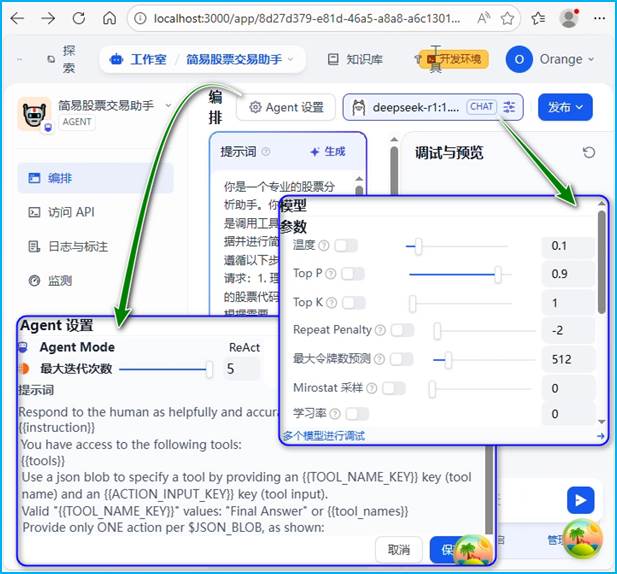Toggle the Mirostat 采样 switch
617x574 pixels.
393,389
